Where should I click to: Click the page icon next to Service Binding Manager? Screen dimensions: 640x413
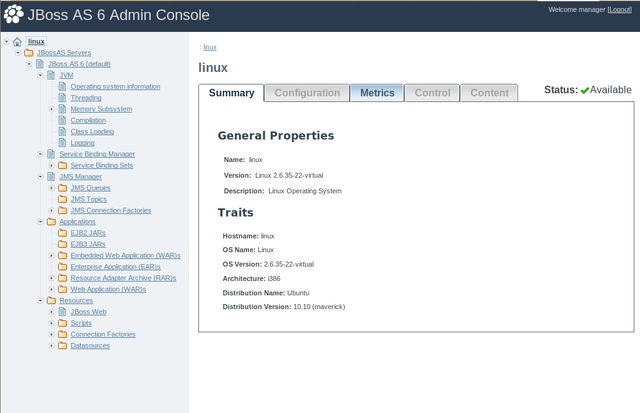tap(51, 154)
